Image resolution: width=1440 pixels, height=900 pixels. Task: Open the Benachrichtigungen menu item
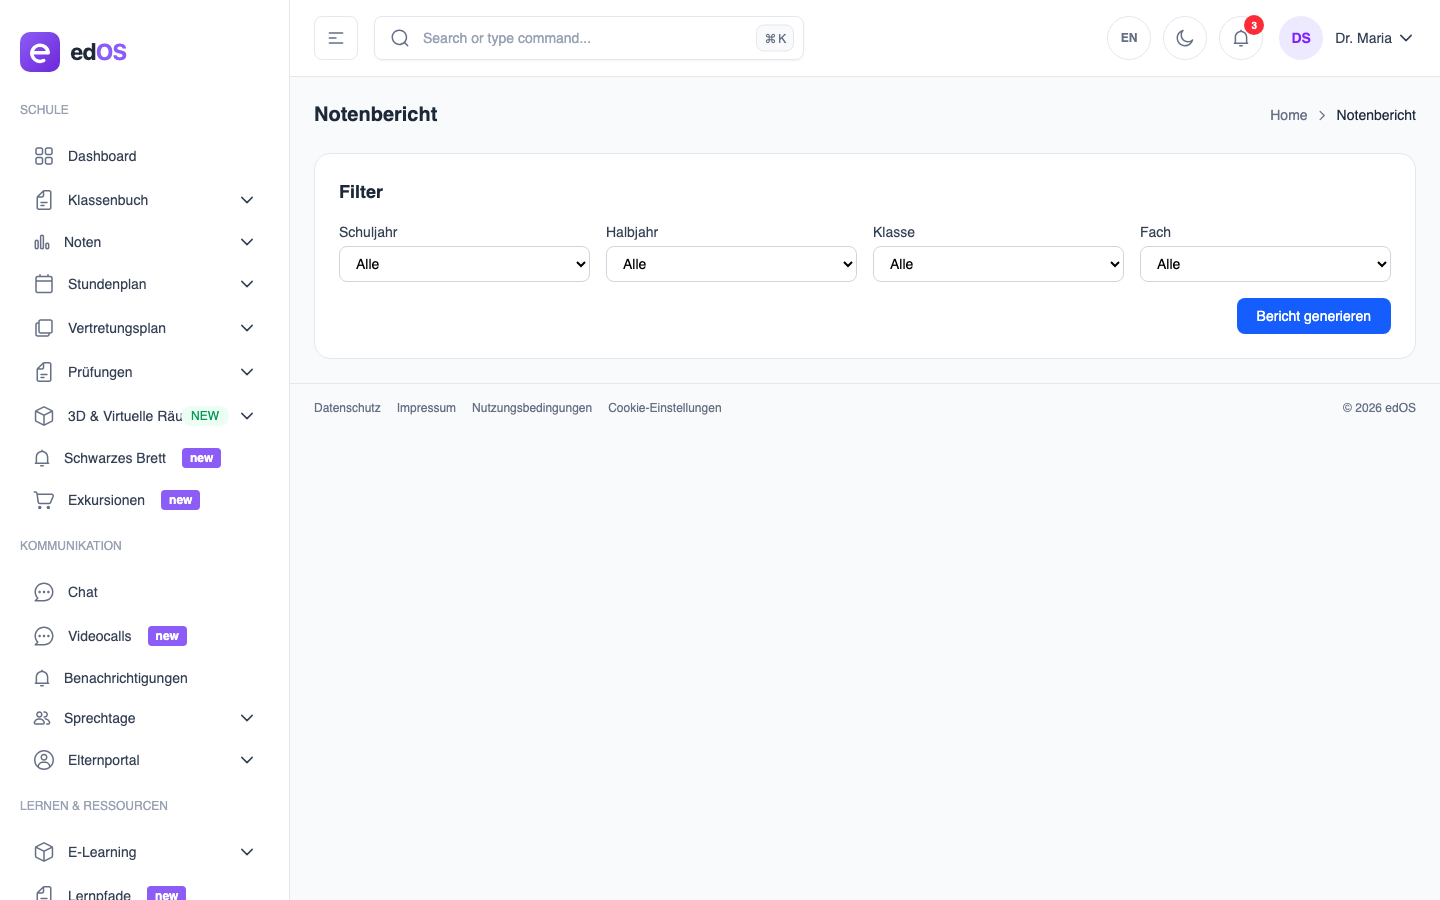pyautogui.click(x=125, y=678)
